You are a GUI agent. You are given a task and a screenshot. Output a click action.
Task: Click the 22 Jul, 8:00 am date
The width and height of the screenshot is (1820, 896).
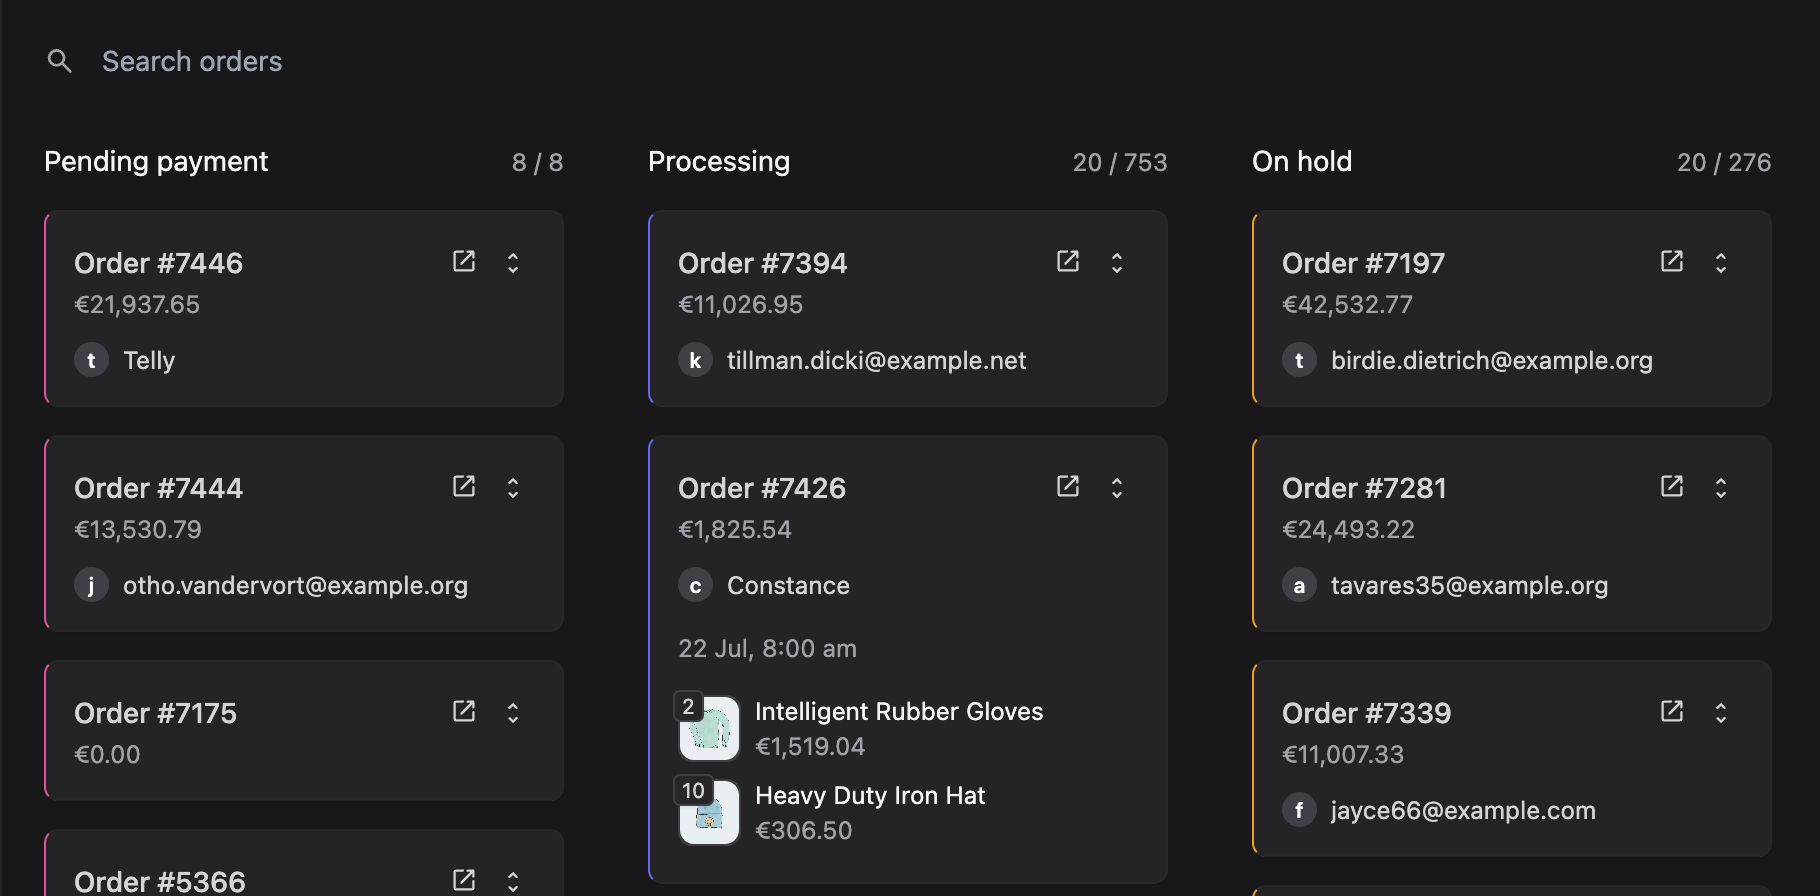[x=768, y=649]
